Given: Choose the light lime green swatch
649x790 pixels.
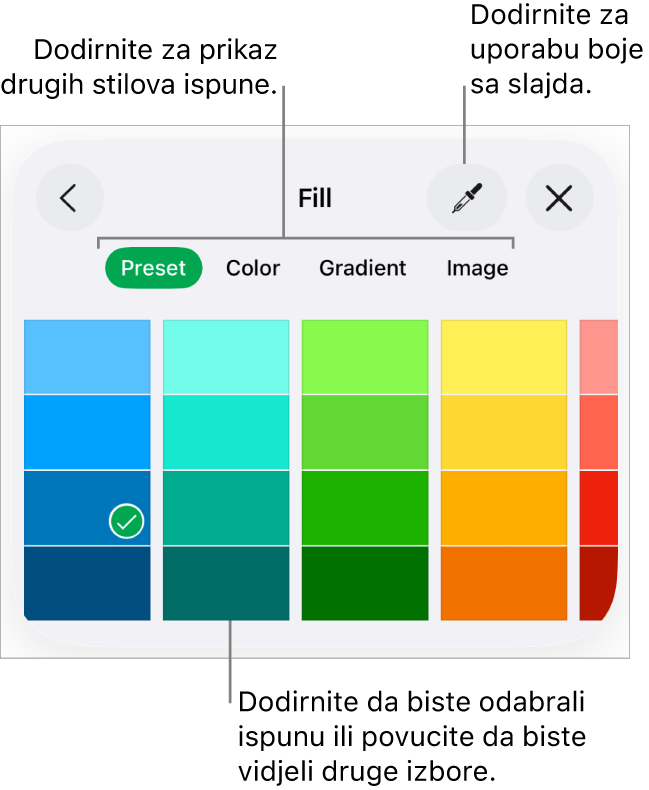Looking at the screenshot, I should click(x=365, y=357).
